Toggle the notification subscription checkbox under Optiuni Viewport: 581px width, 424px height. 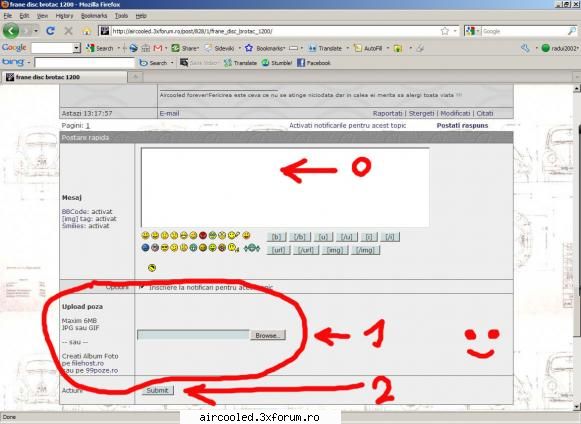coord(142,287)
